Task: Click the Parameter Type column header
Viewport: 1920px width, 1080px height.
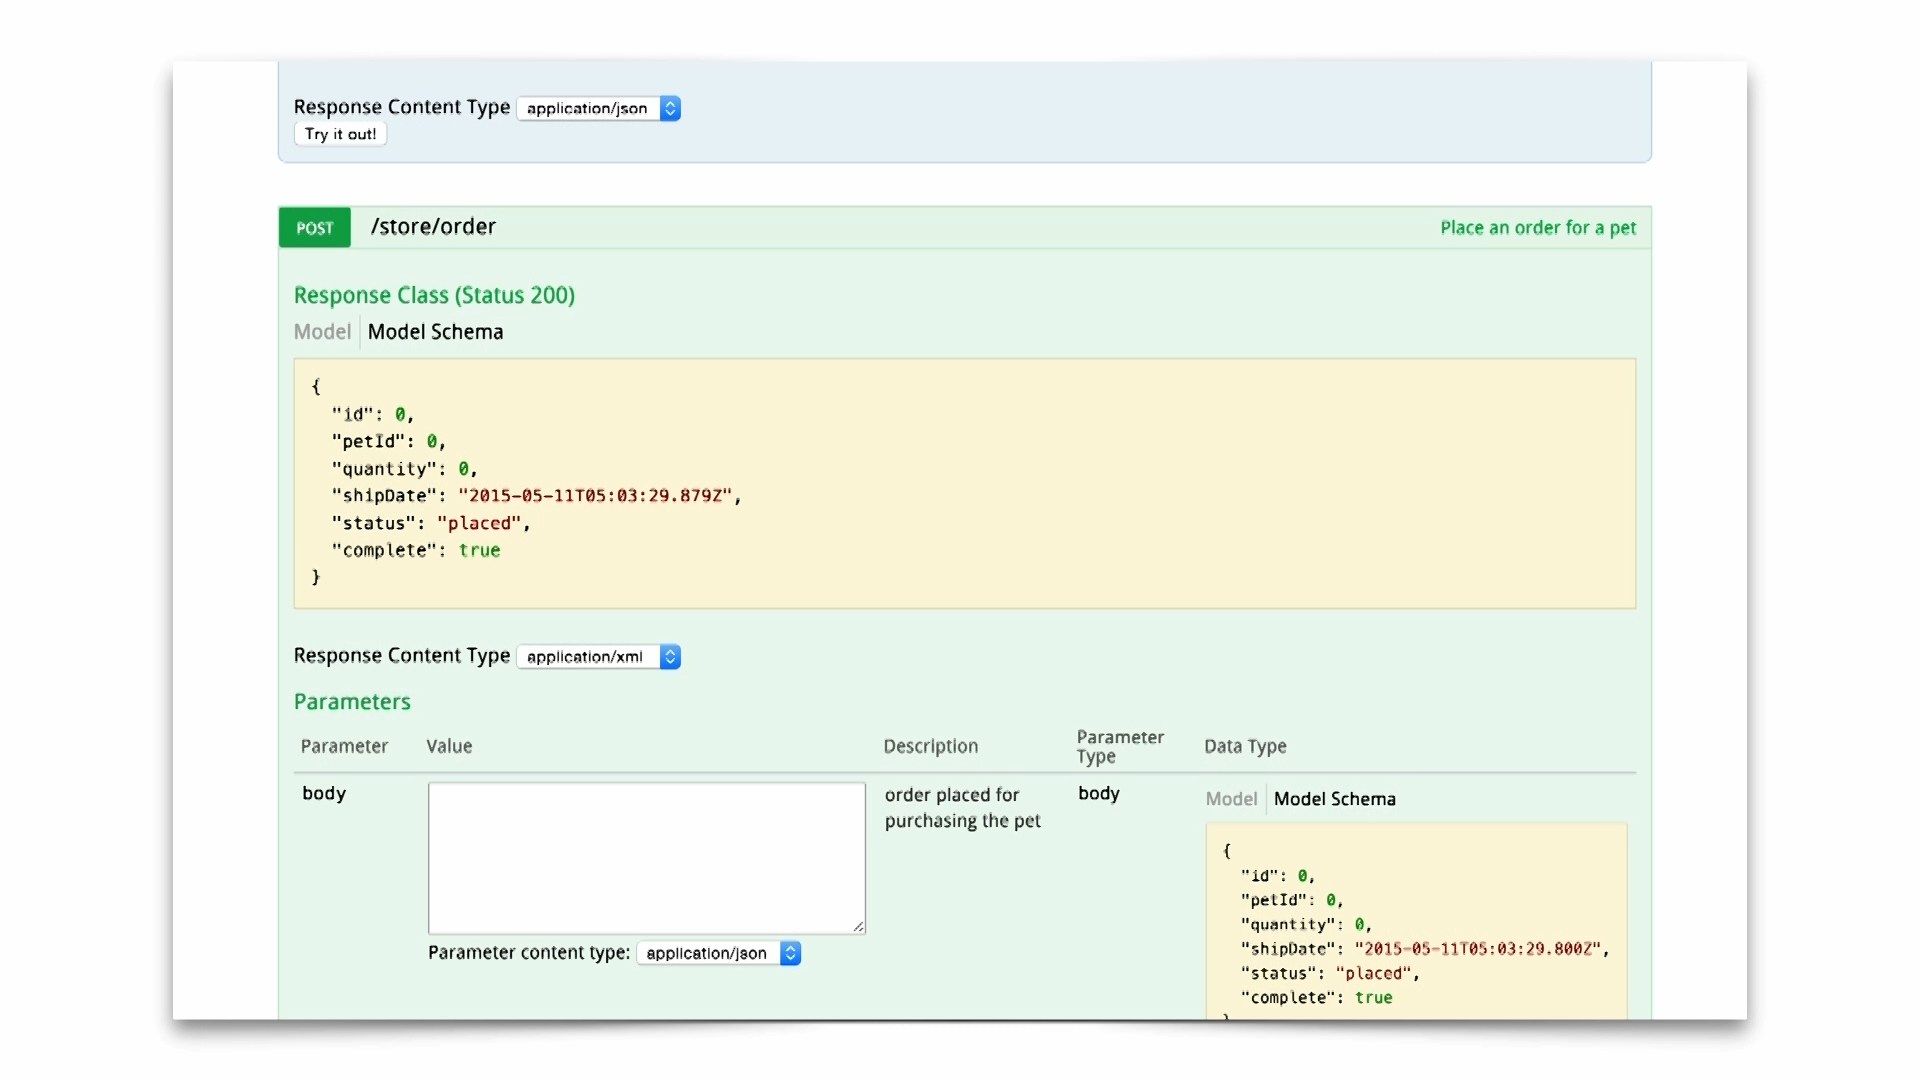Action: [1120, 746]
